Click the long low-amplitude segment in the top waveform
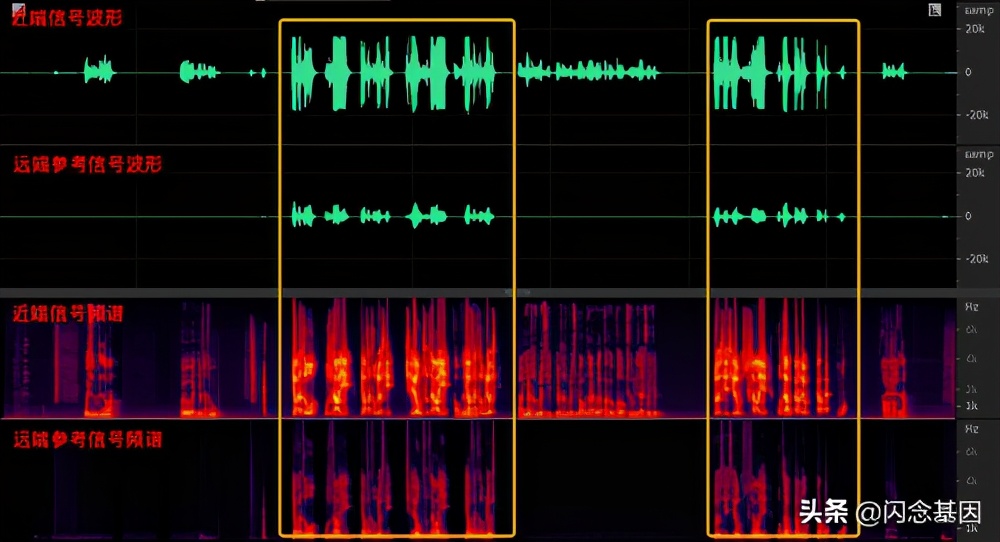This screenshot has width=1000, height=542. point(588,70)
